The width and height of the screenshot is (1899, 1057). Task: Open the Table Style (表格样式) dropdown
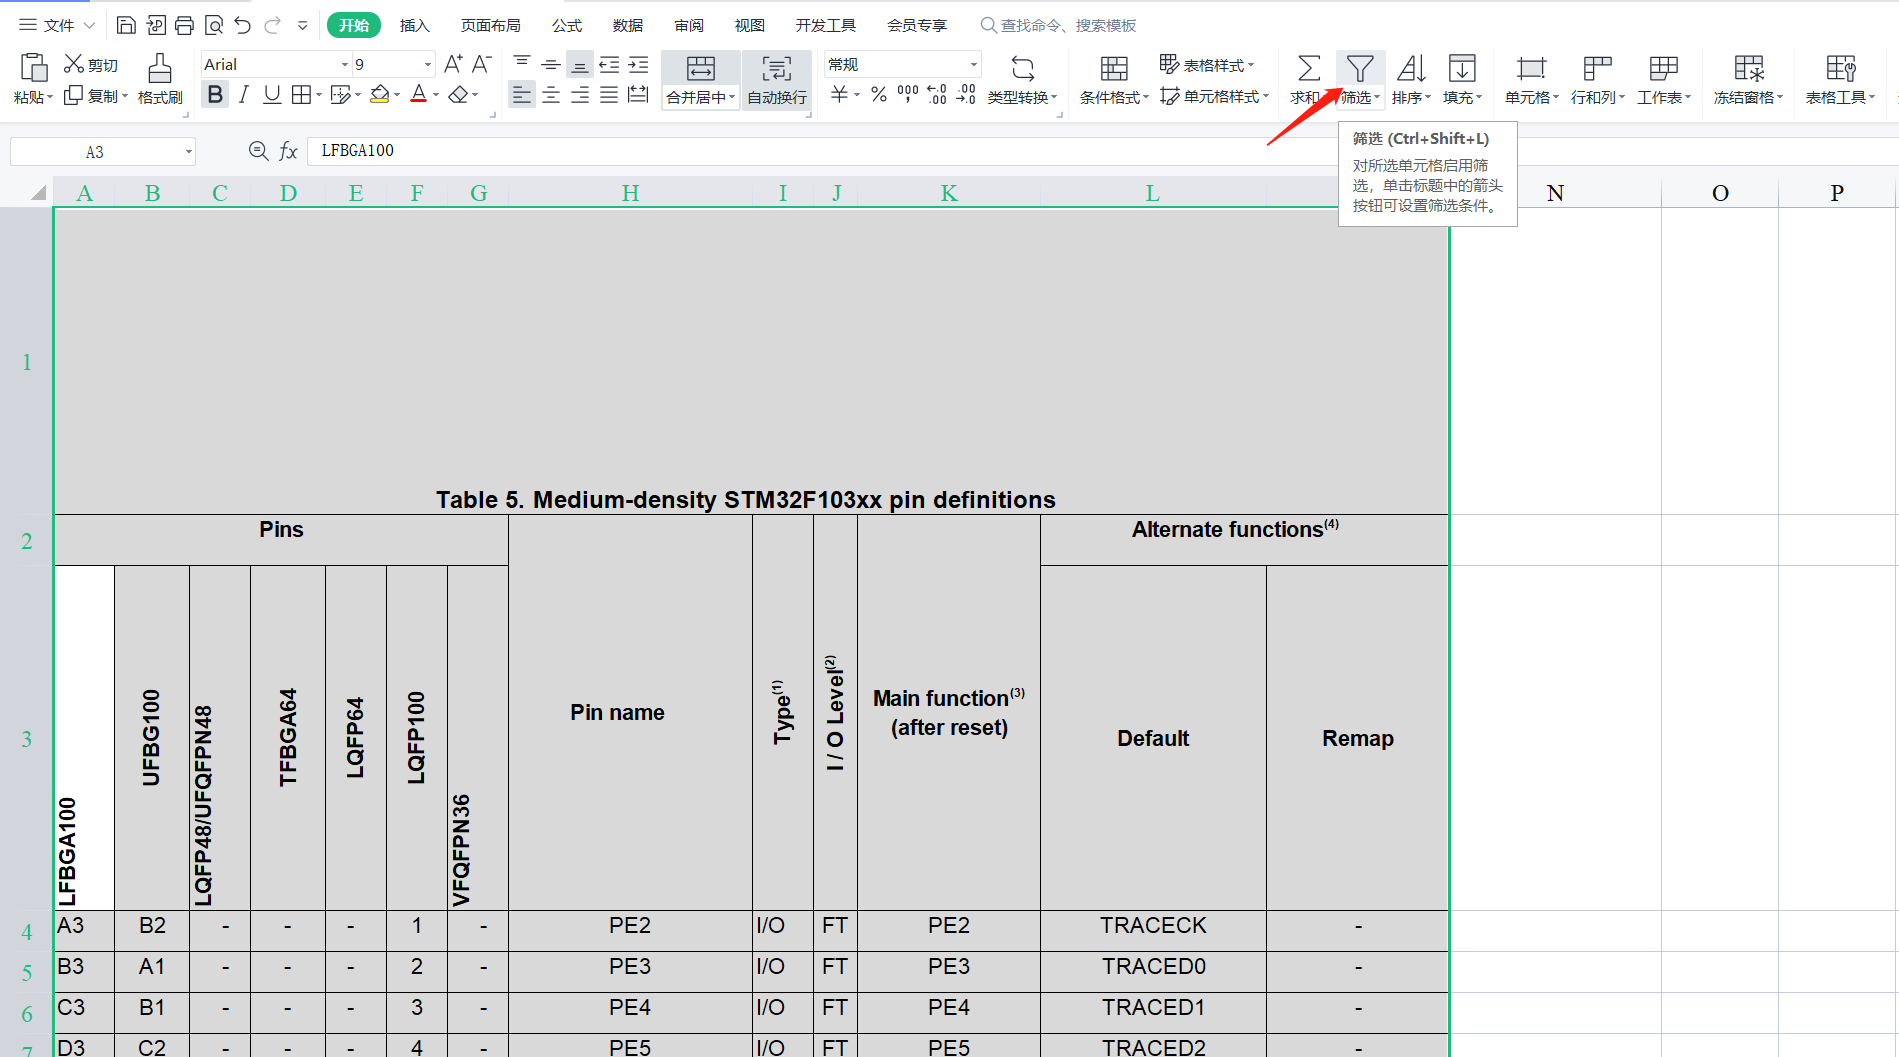(x=1207, y=64)
